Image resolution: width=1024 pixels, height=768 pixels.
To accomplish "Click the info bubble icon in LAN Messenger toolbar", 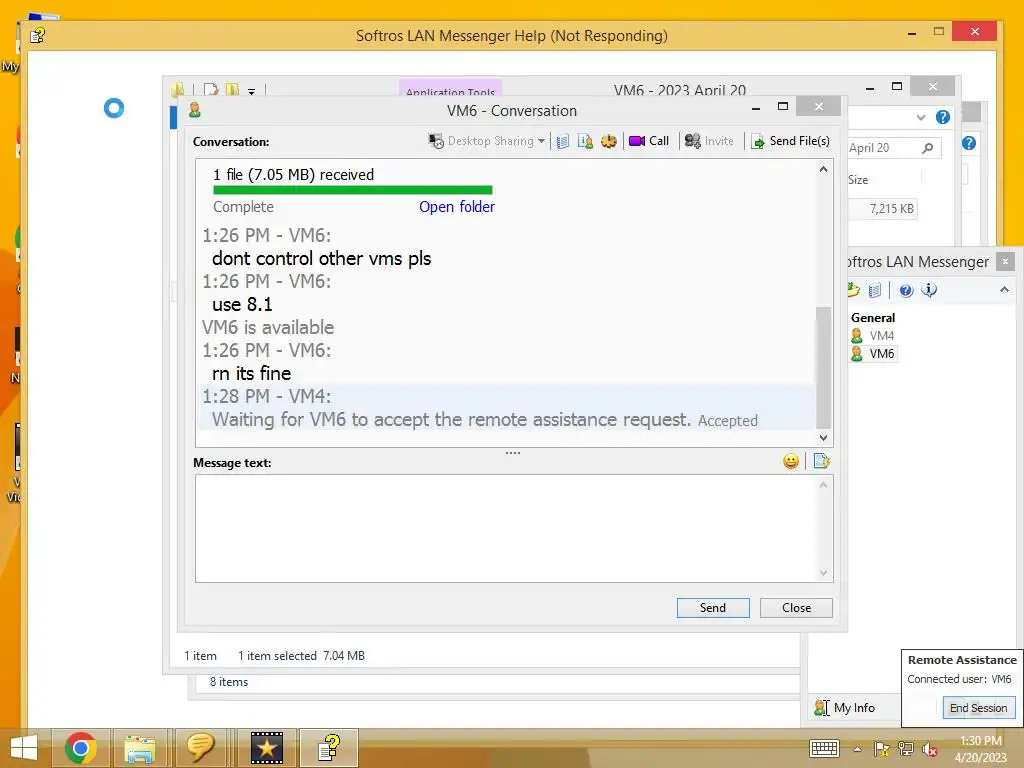I will click(929, 290).
